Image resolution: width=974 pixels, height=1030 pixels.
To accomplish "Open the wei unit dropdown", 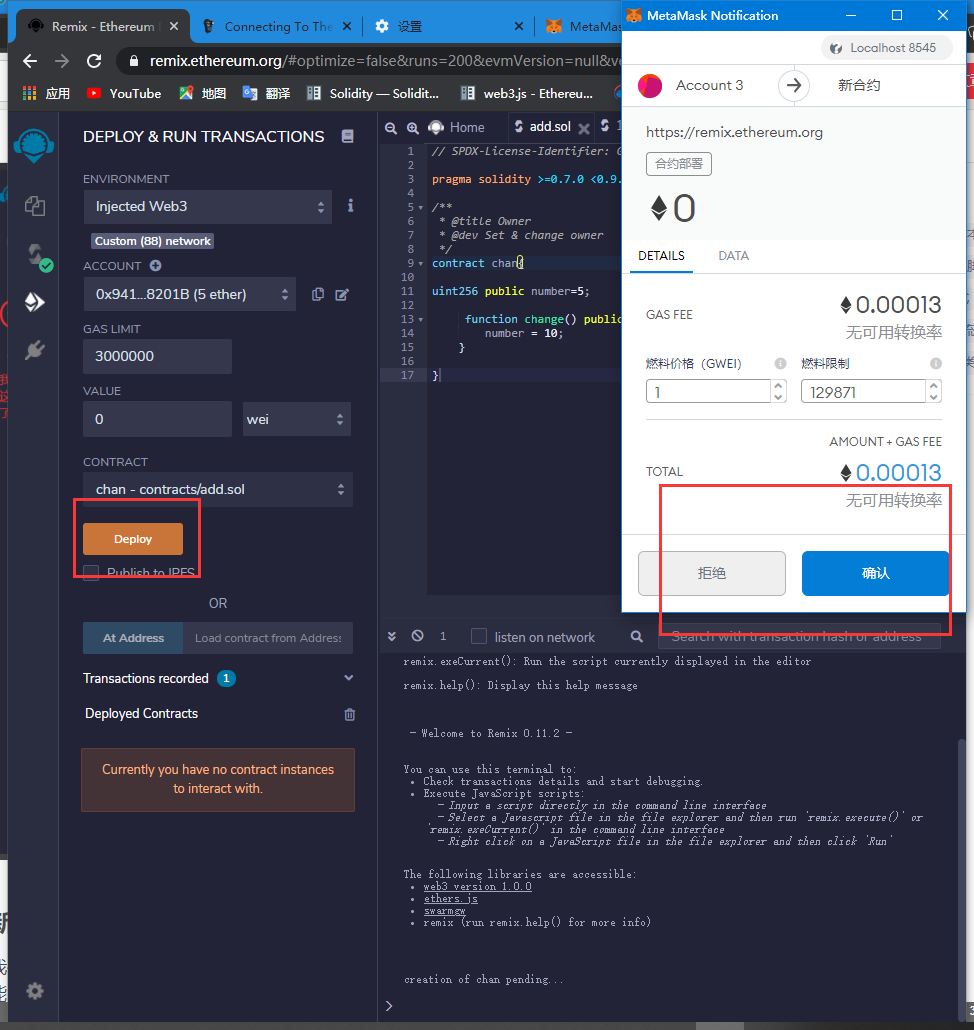I will [296, 419].
